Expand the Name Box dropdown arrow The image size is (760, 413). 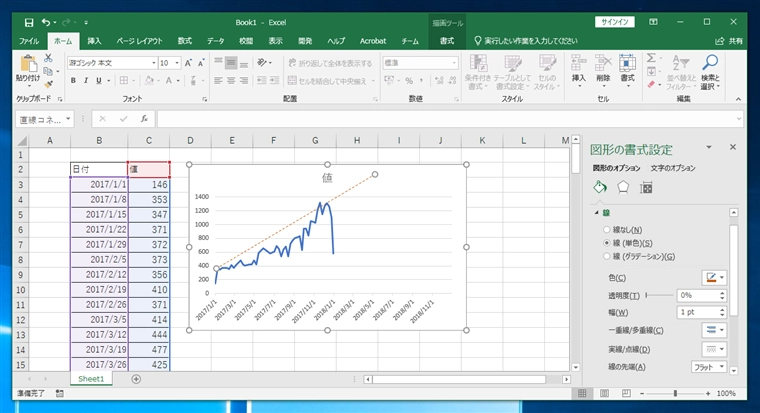pyautogui.click(x=68, y=119)
